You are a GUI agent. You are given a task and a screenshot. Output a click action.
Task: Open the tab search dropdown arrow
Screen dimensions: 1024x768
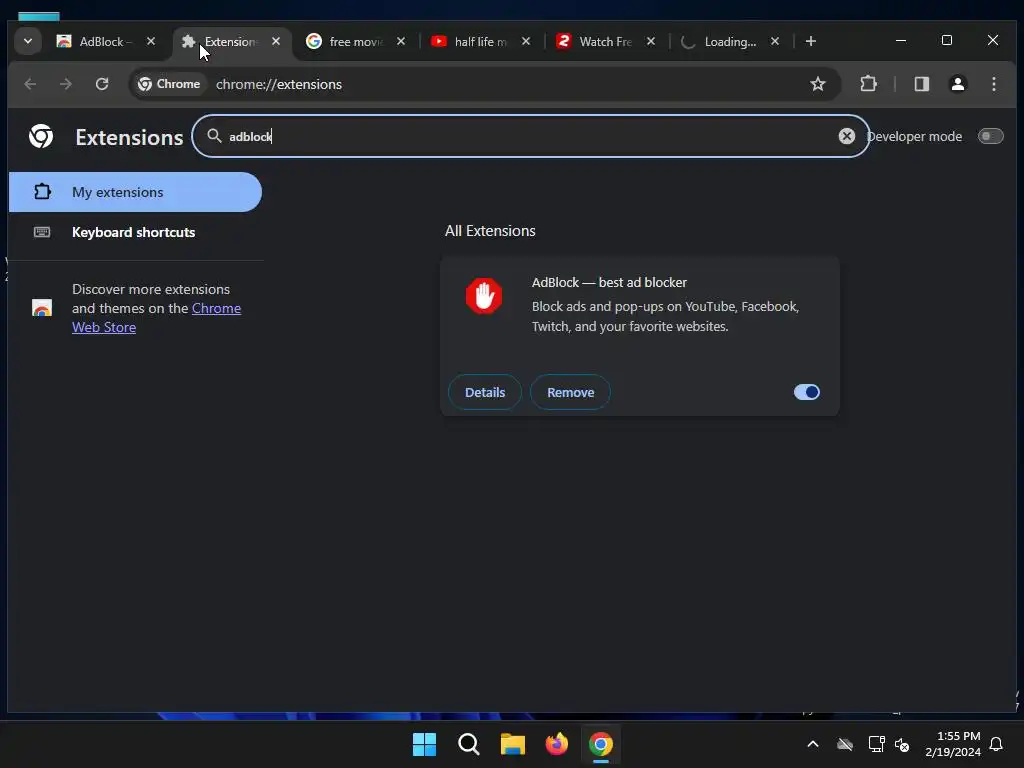point(27,41)
